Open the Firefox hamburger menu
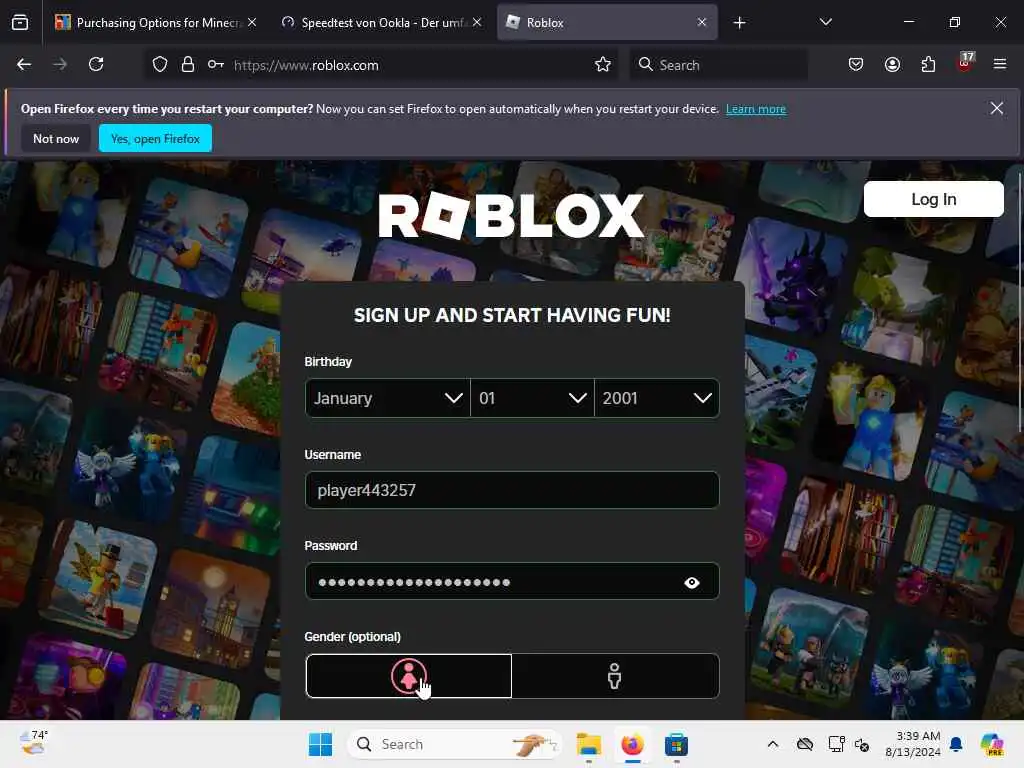The image size is (1024, 768). click(x=1000, y=64)
